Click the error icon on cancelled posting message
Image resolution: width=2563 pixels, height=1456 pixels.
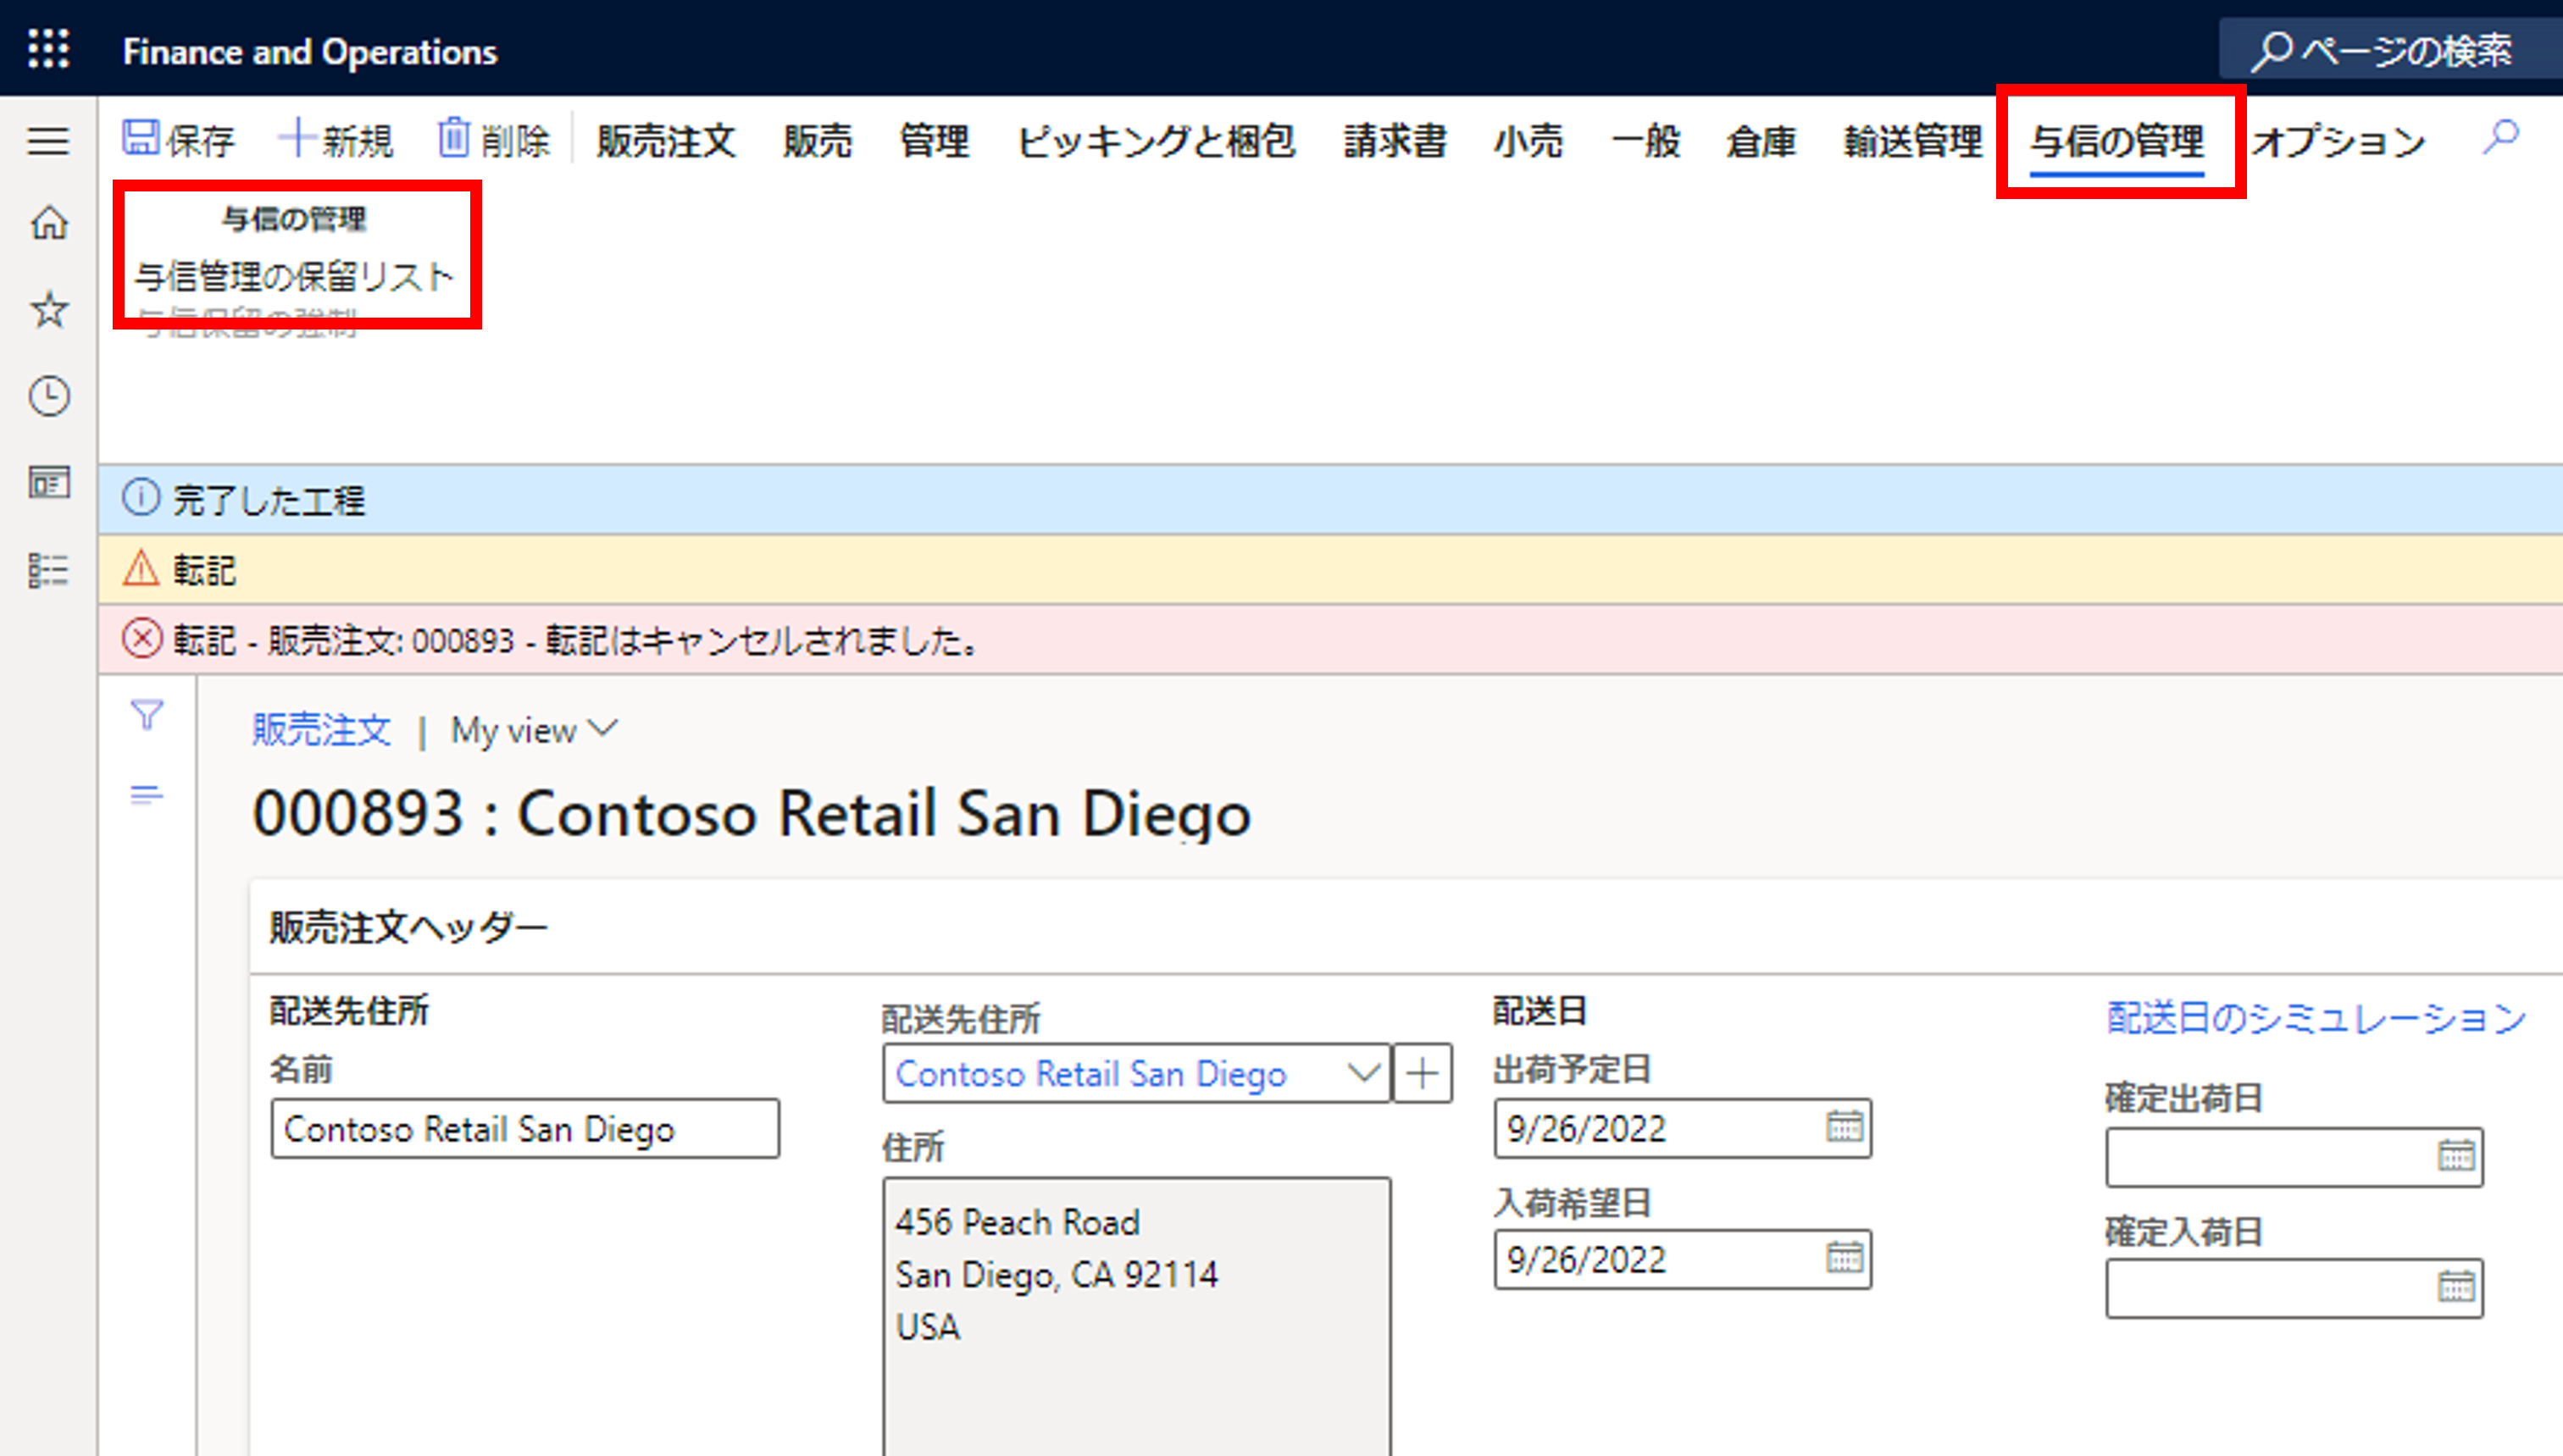(142, 638)
